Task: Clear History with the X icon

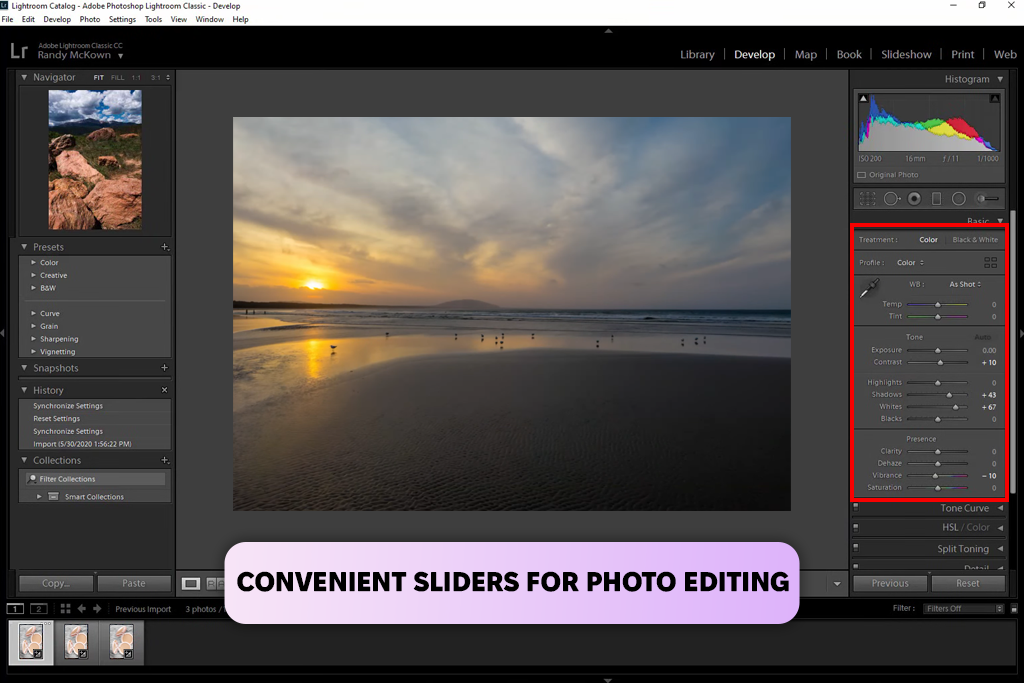Action: [x=165, y=390]
